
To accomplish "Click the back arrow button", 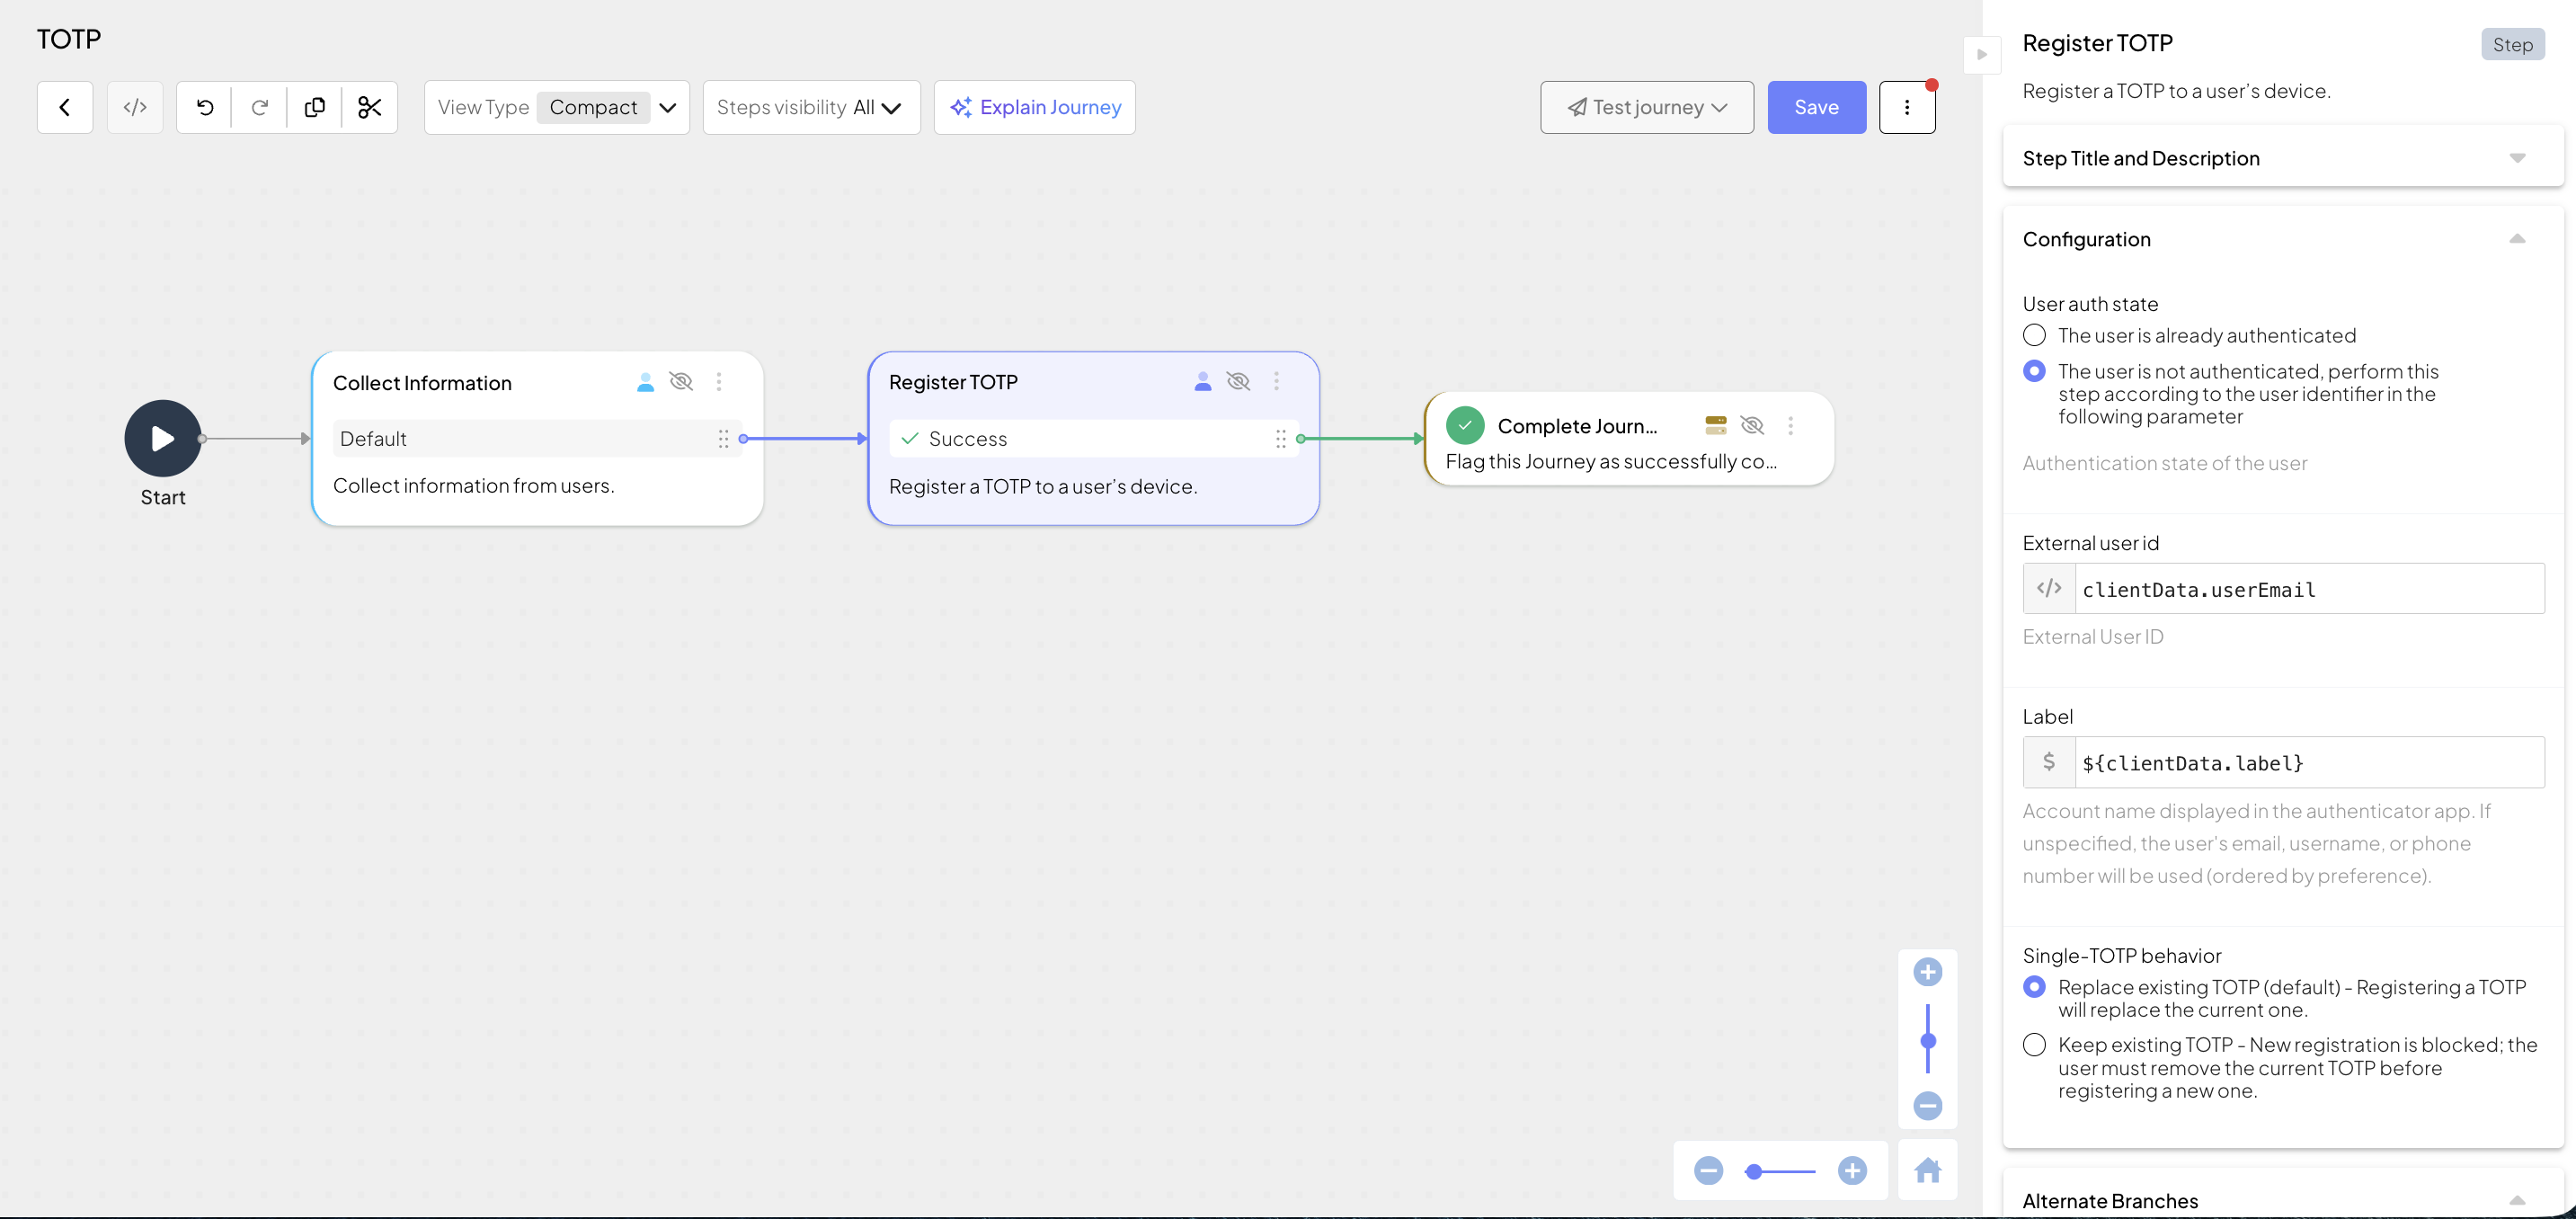I will [65, 107].
